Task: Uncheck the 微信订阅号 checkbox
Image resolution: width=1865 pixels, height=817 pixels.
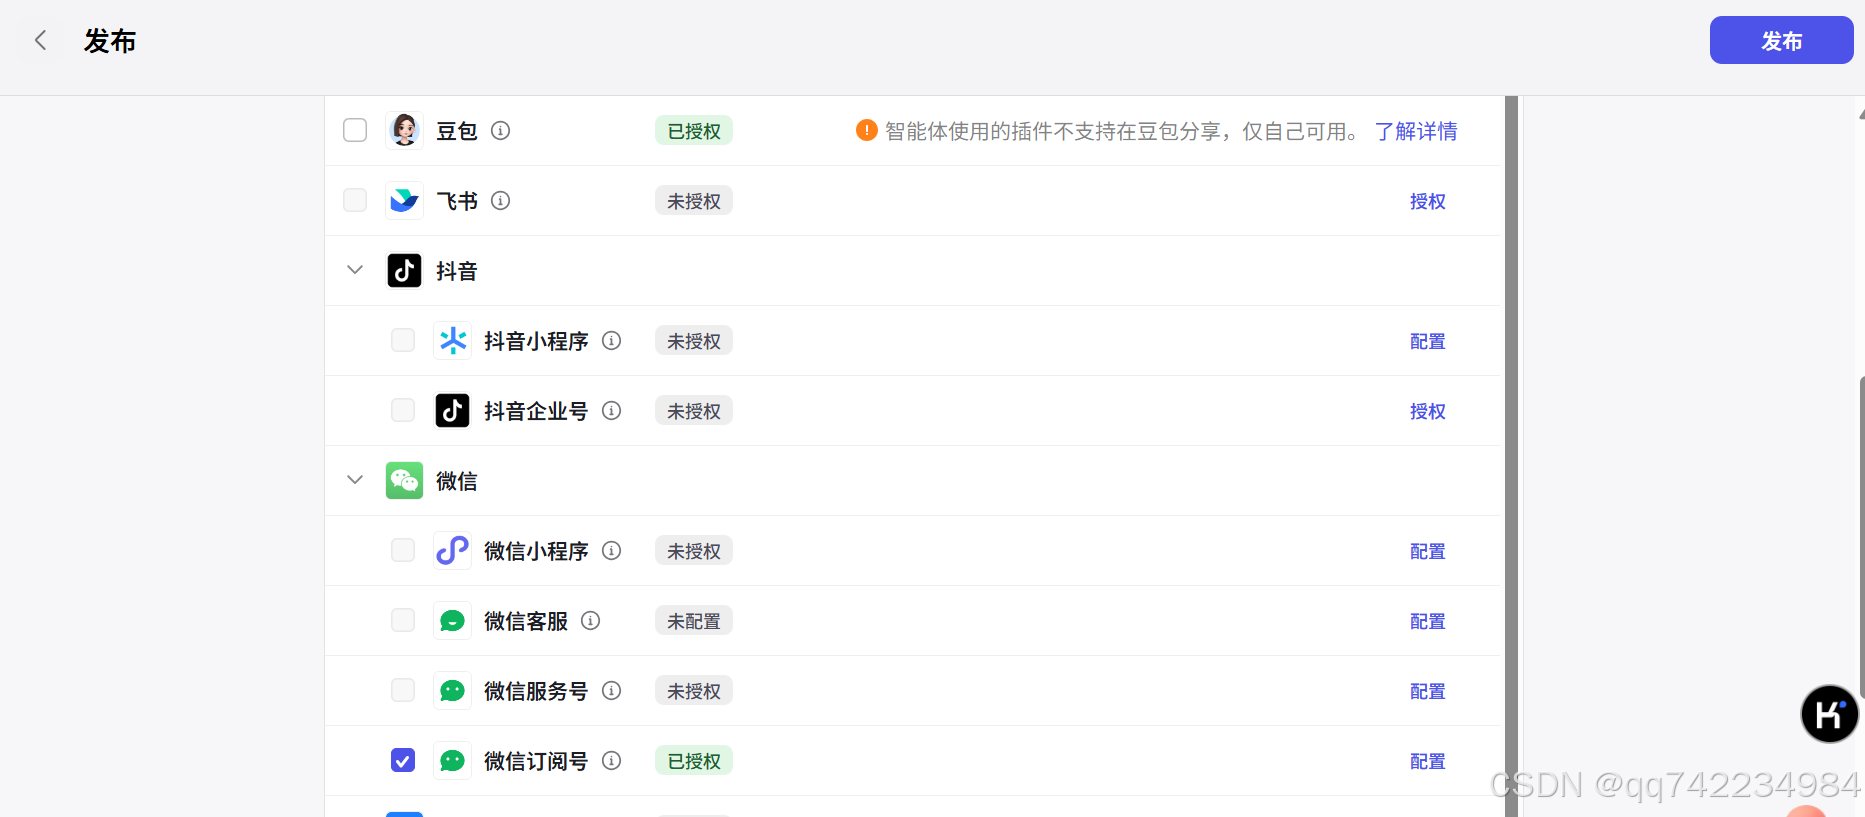Action: coord(403,761)
